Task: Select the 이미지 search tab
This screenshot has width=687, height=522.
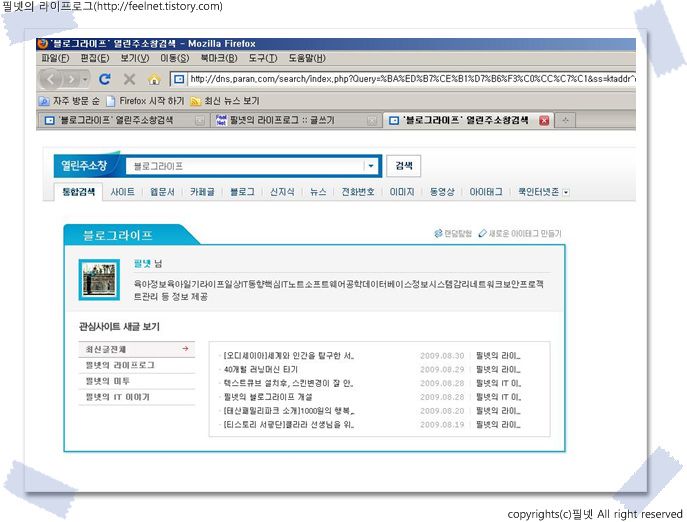Action: pos(402,192)
